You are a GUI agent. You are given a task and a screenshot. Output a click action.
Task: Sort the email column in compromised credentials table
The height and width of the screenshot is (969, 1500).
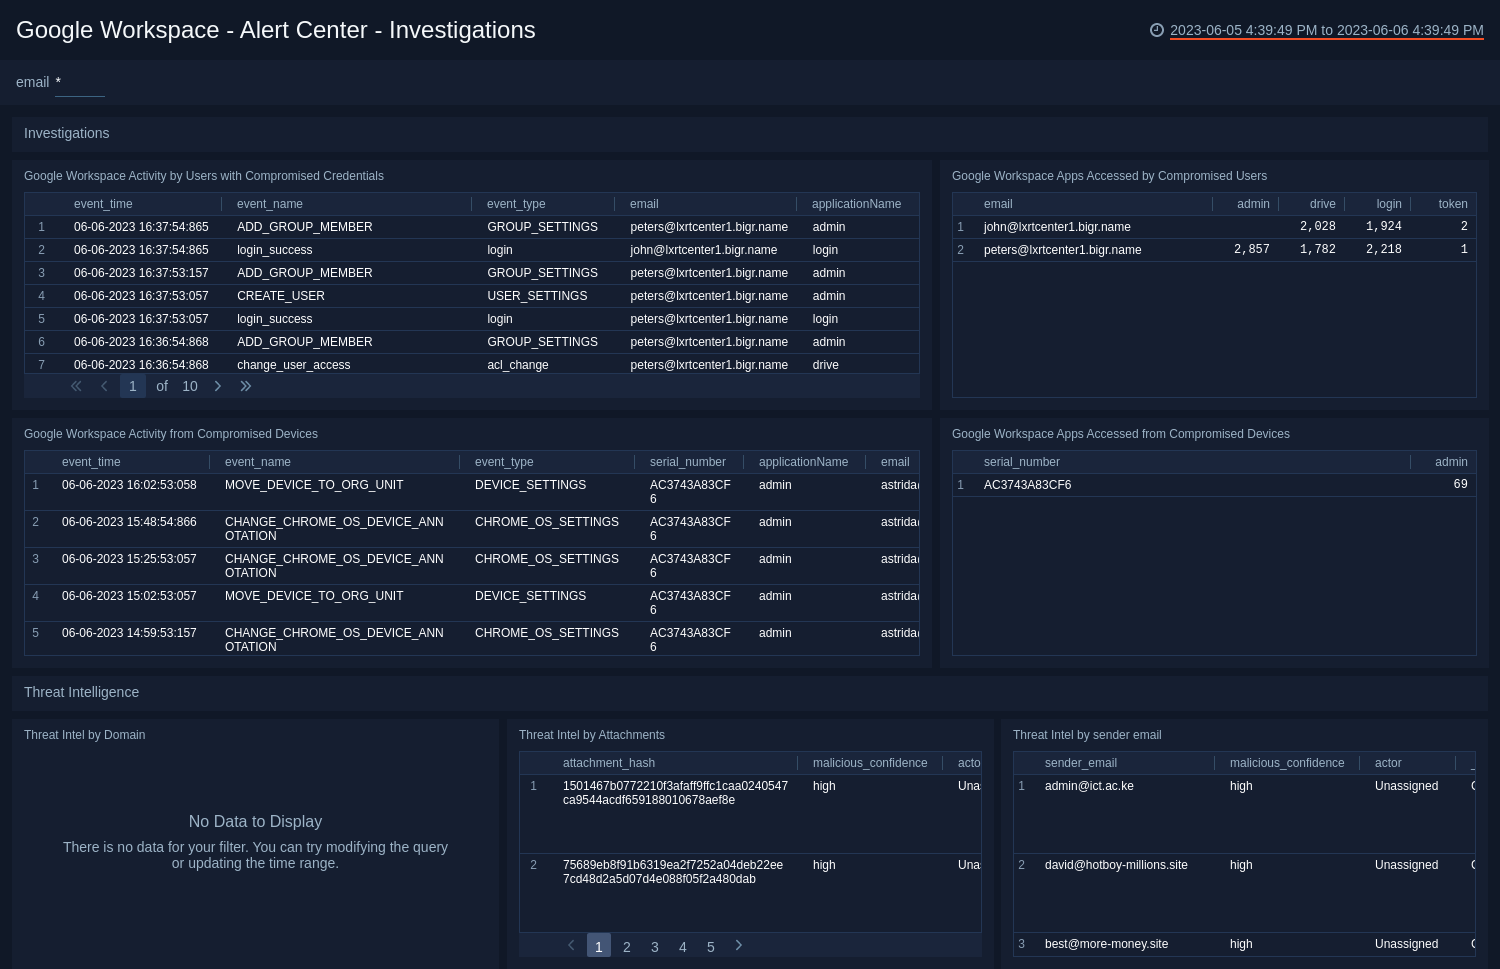pos(643,204)
